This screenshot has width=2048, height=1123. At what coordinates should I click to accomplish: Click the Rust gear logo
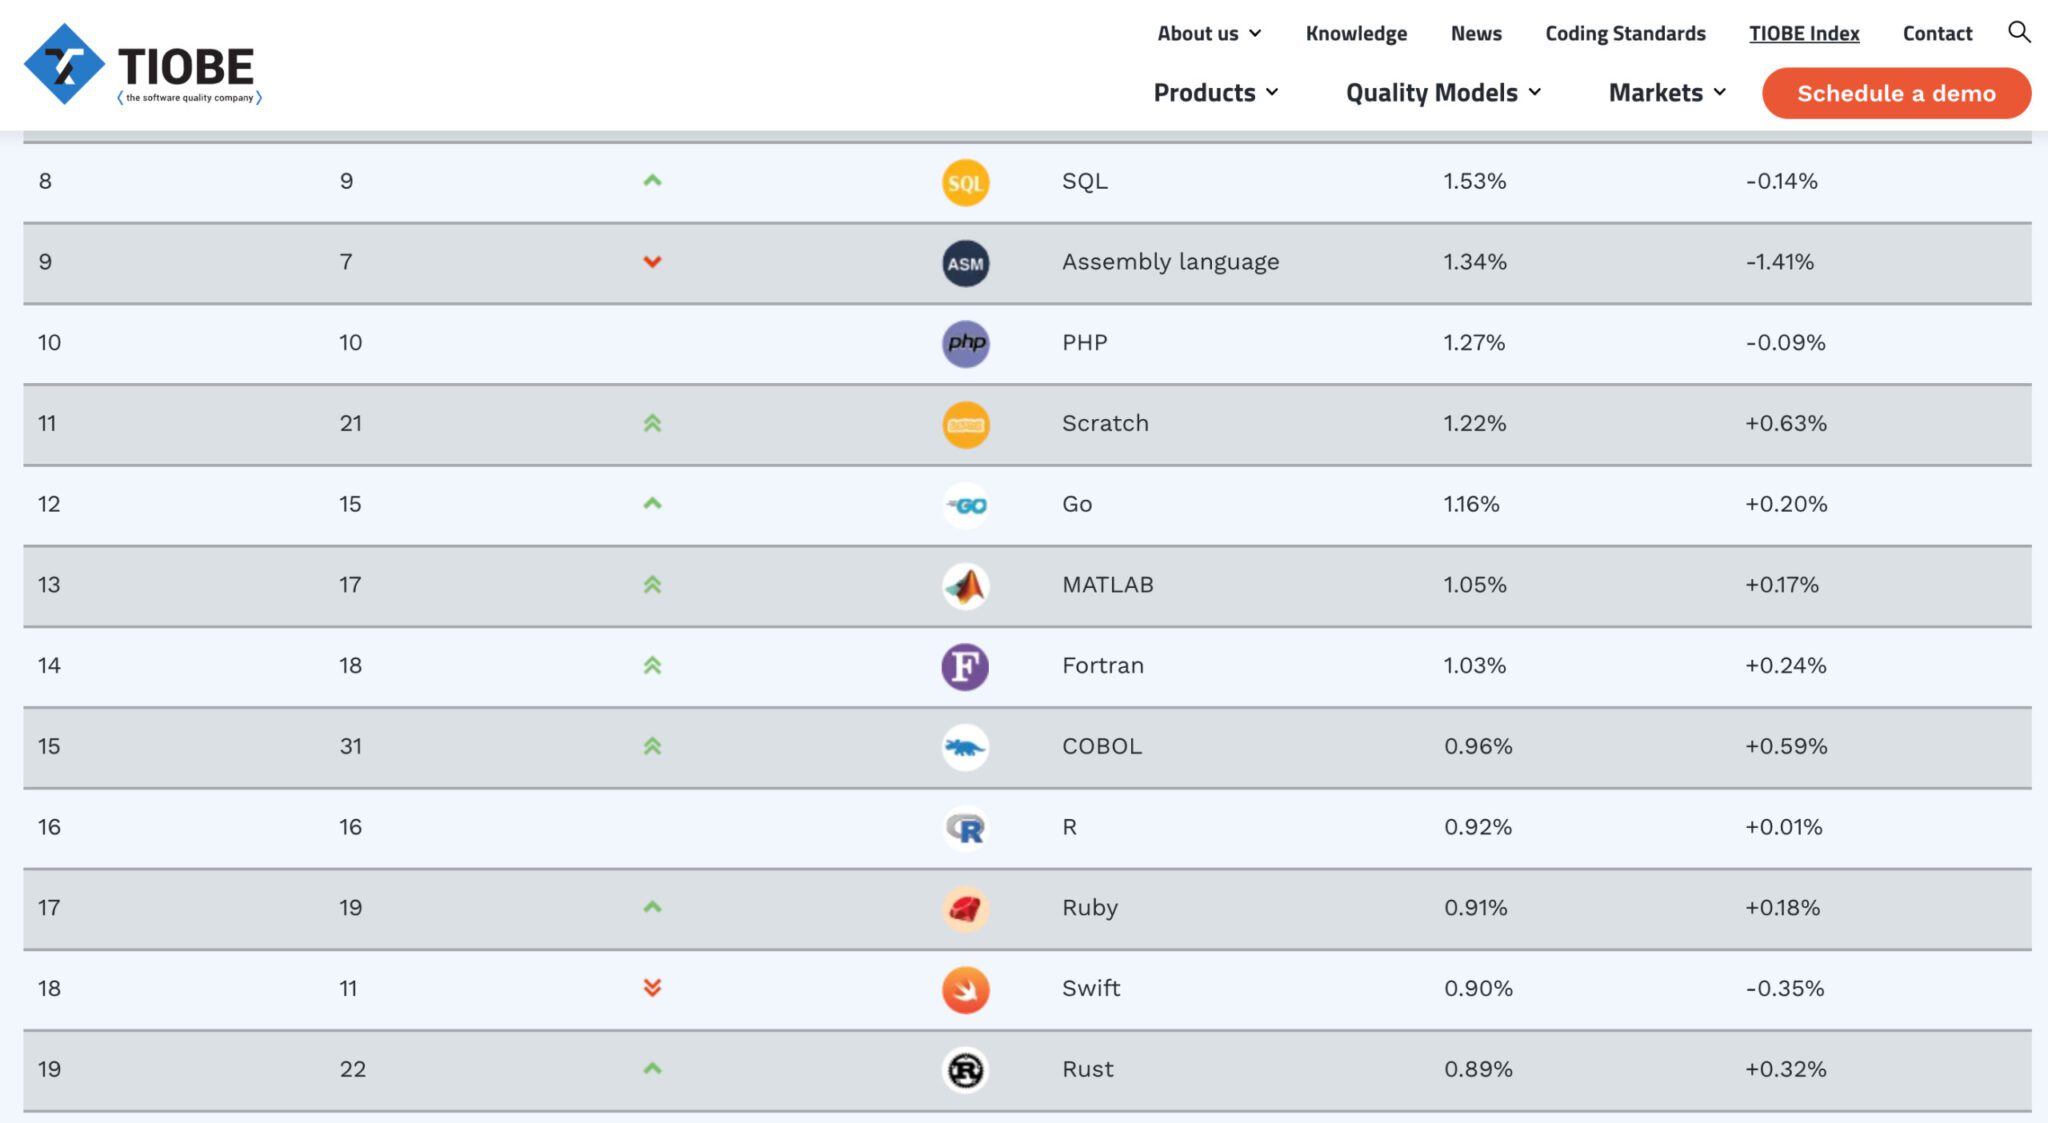pos(965,1070)
